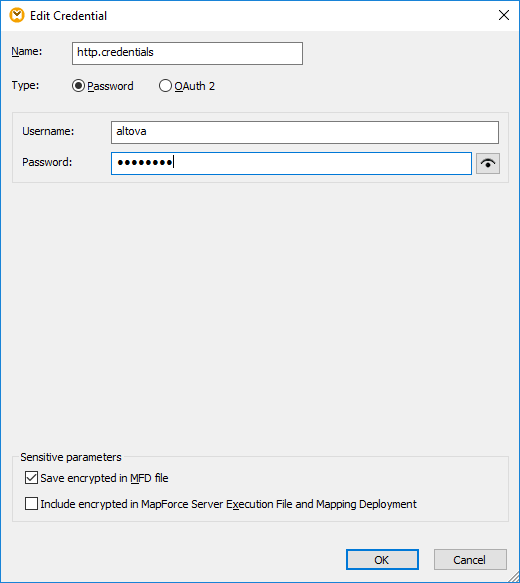
Task: Close the Edit Credential dialog with X
Action: pyautogui.click(x=504, y=15)
